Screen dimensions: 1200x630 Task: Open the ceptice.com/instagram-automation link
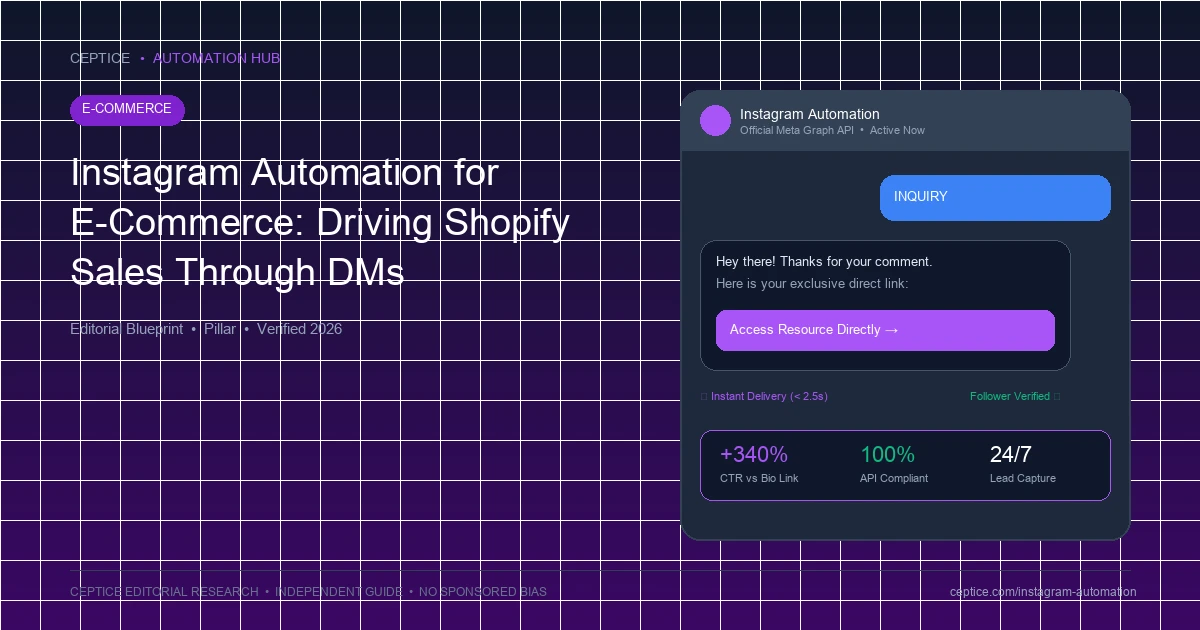click(x=1043, y=592)
